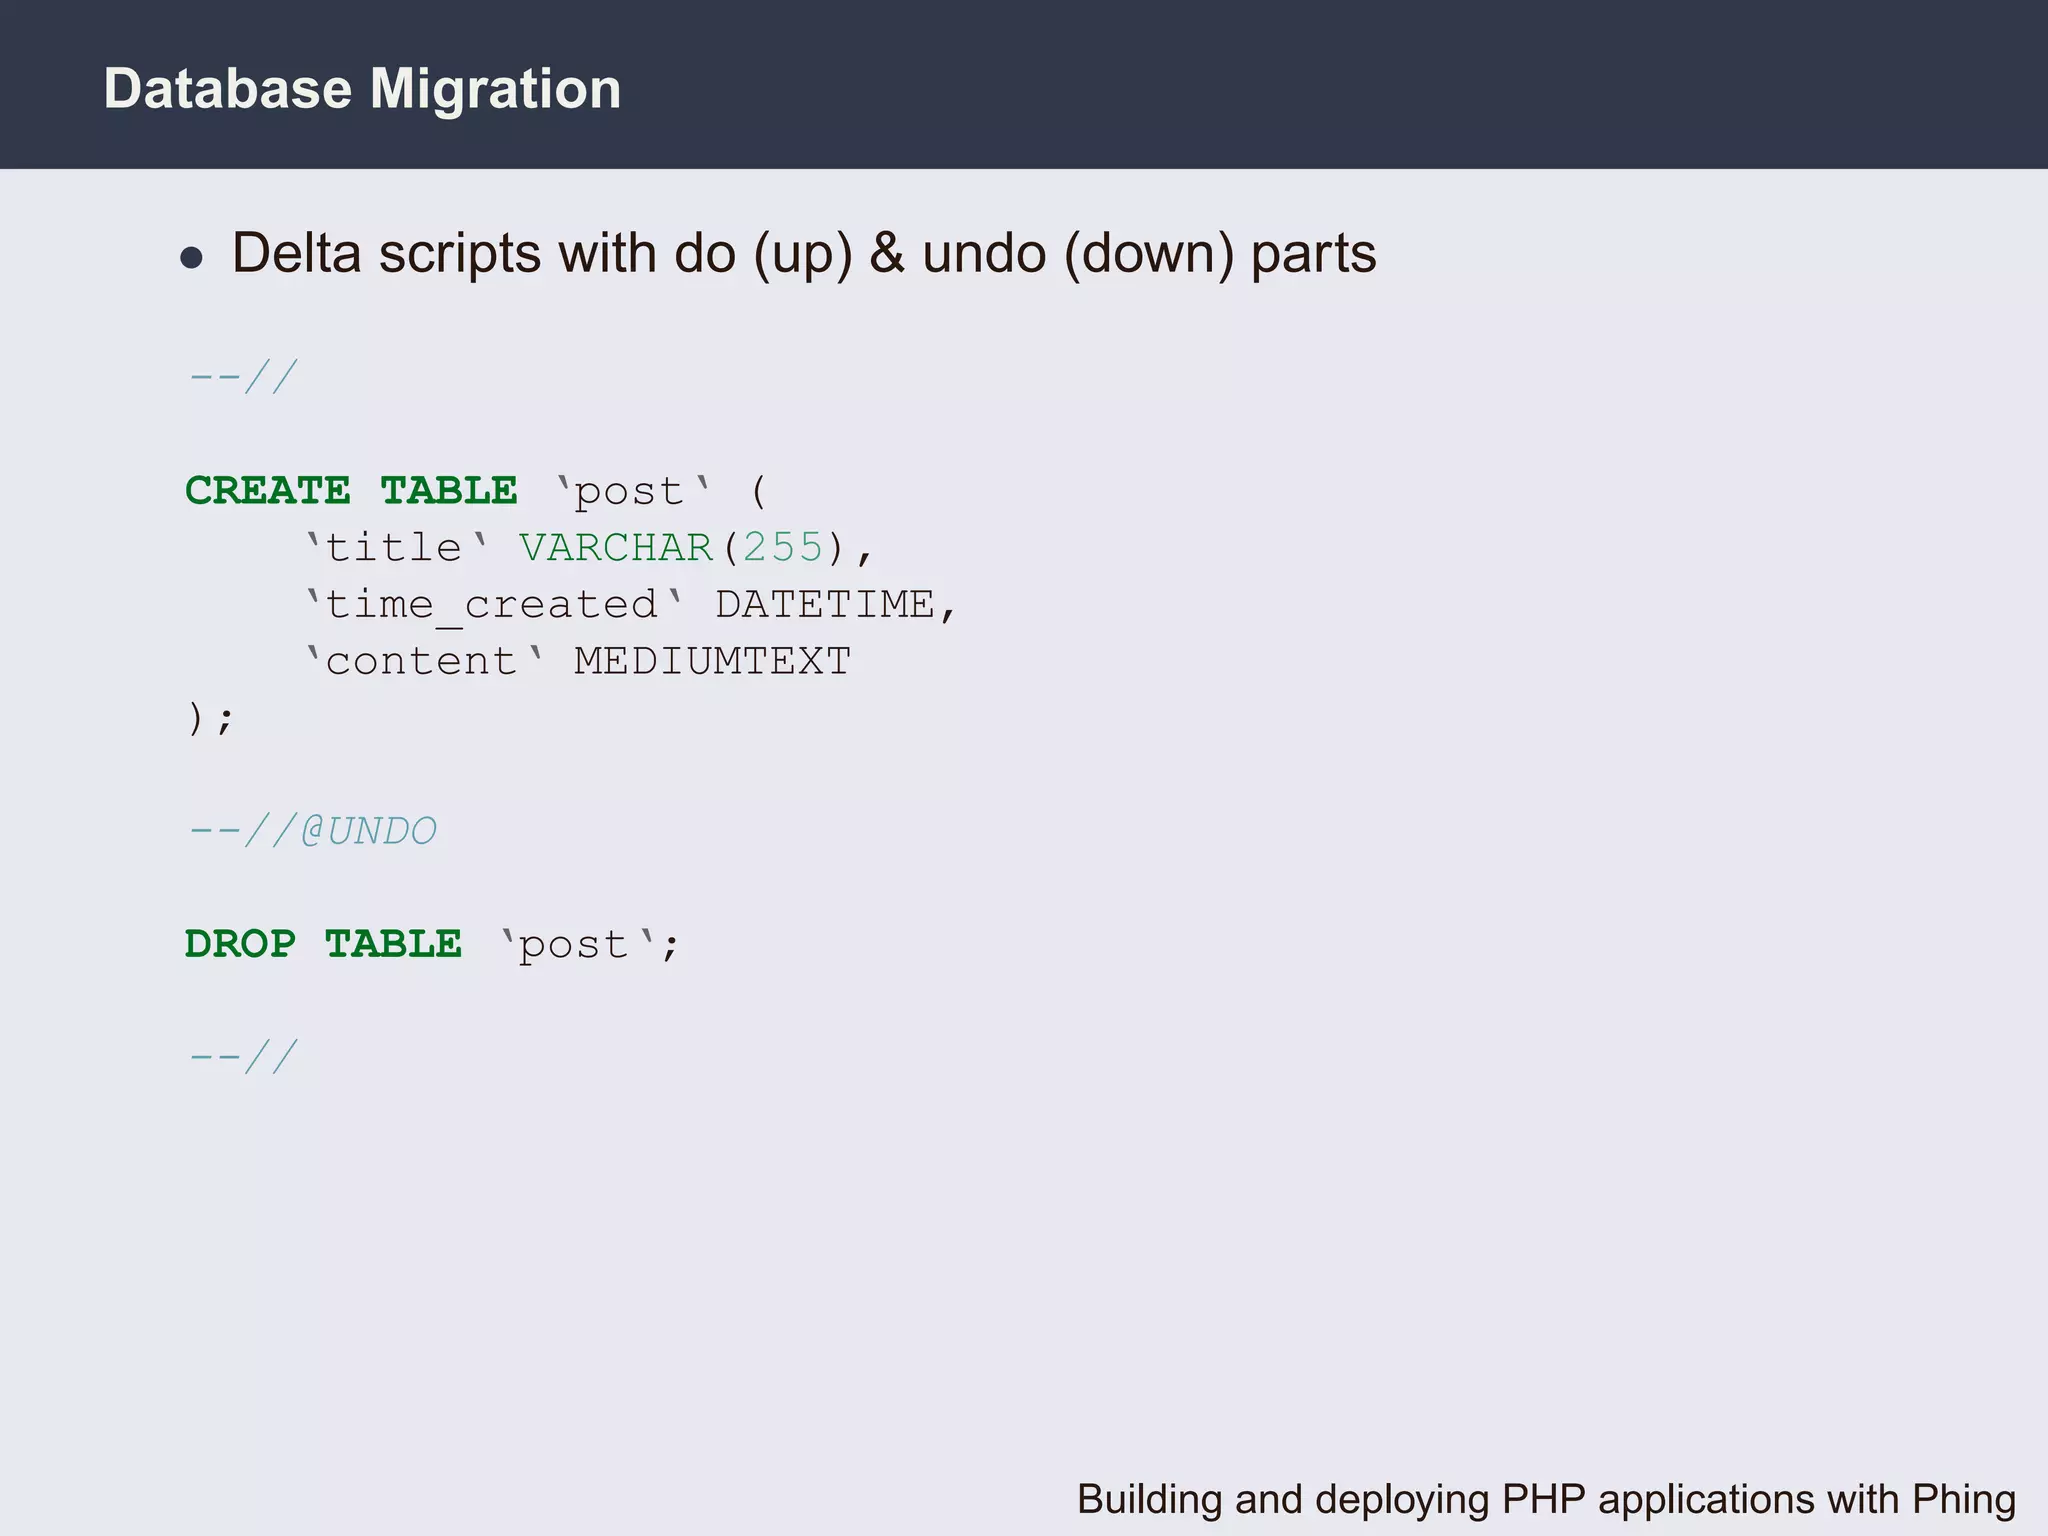
Task: Click the 'VARCHAR' data type
Action: [615, 548]
